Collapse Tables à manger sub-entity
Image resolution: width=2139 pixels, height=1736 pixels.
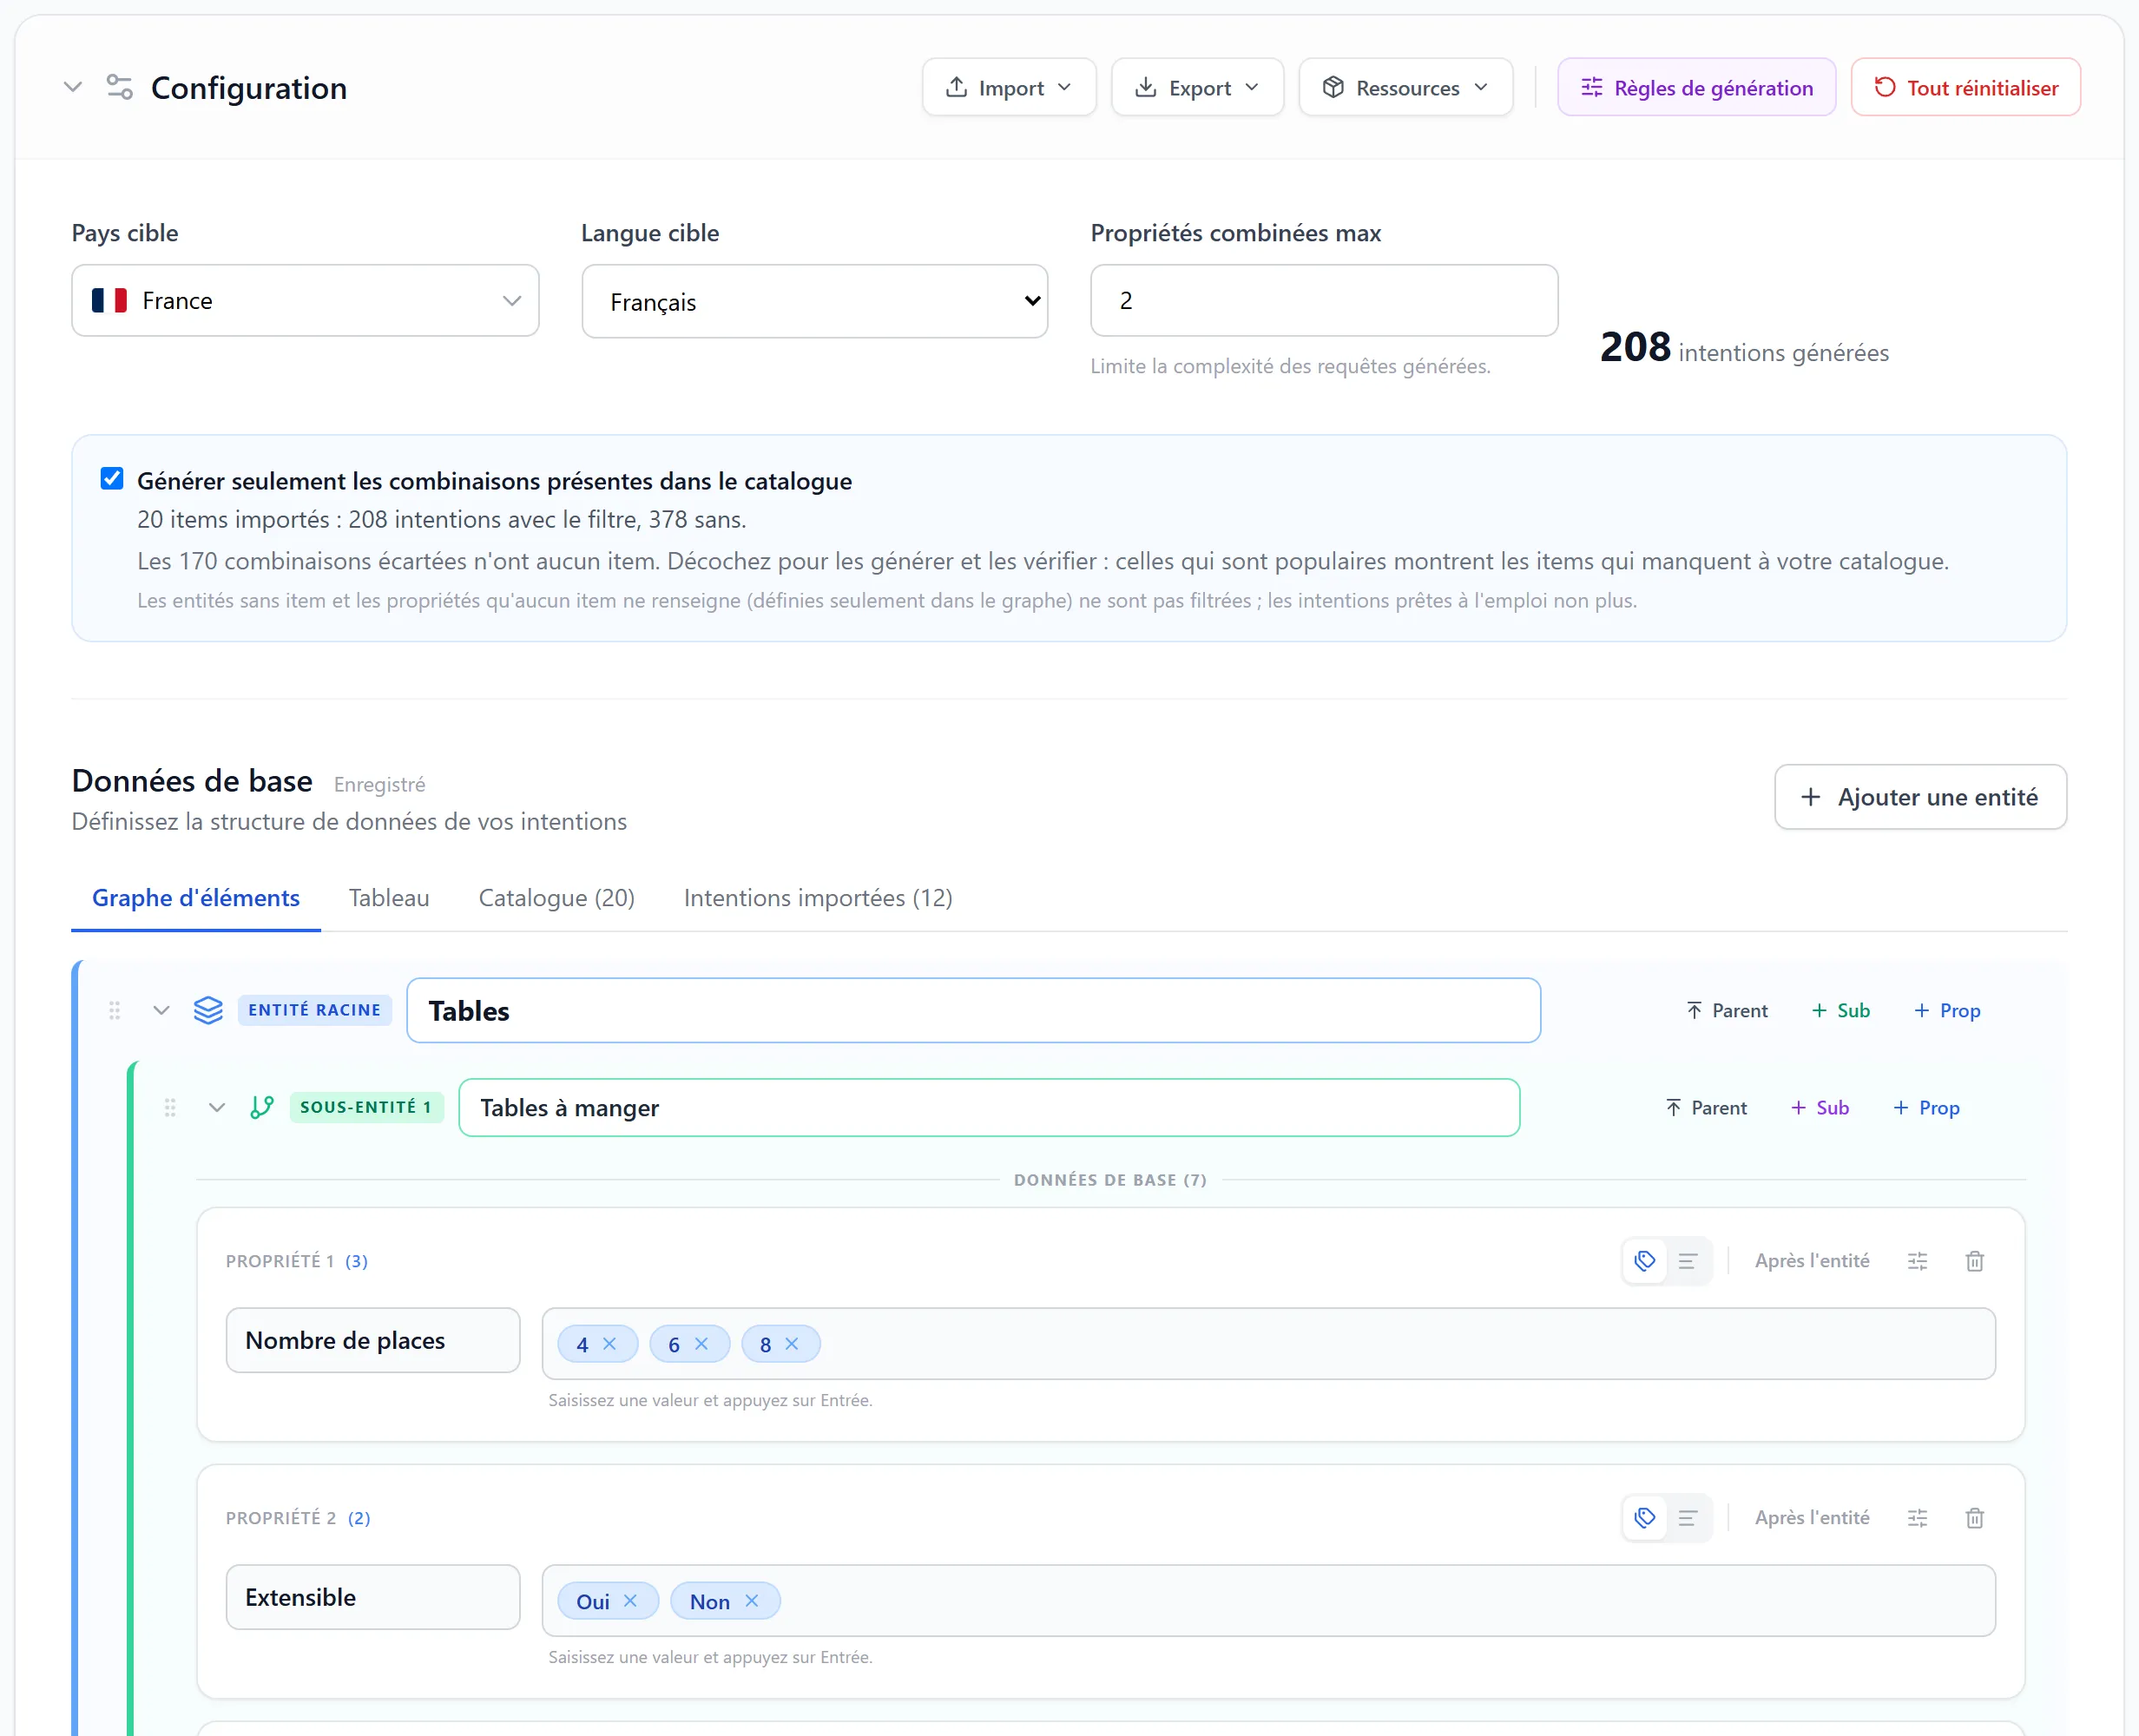click(216, 1108)
